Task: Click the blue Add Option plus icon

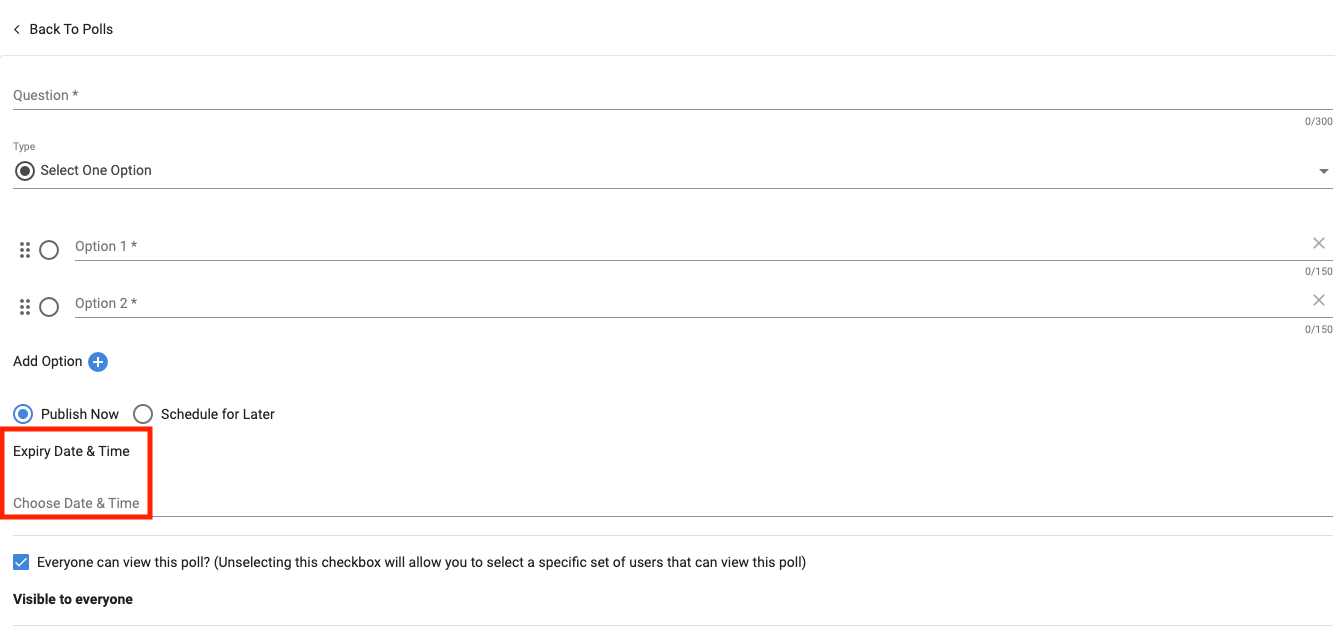Action: (x=98, y=362)
